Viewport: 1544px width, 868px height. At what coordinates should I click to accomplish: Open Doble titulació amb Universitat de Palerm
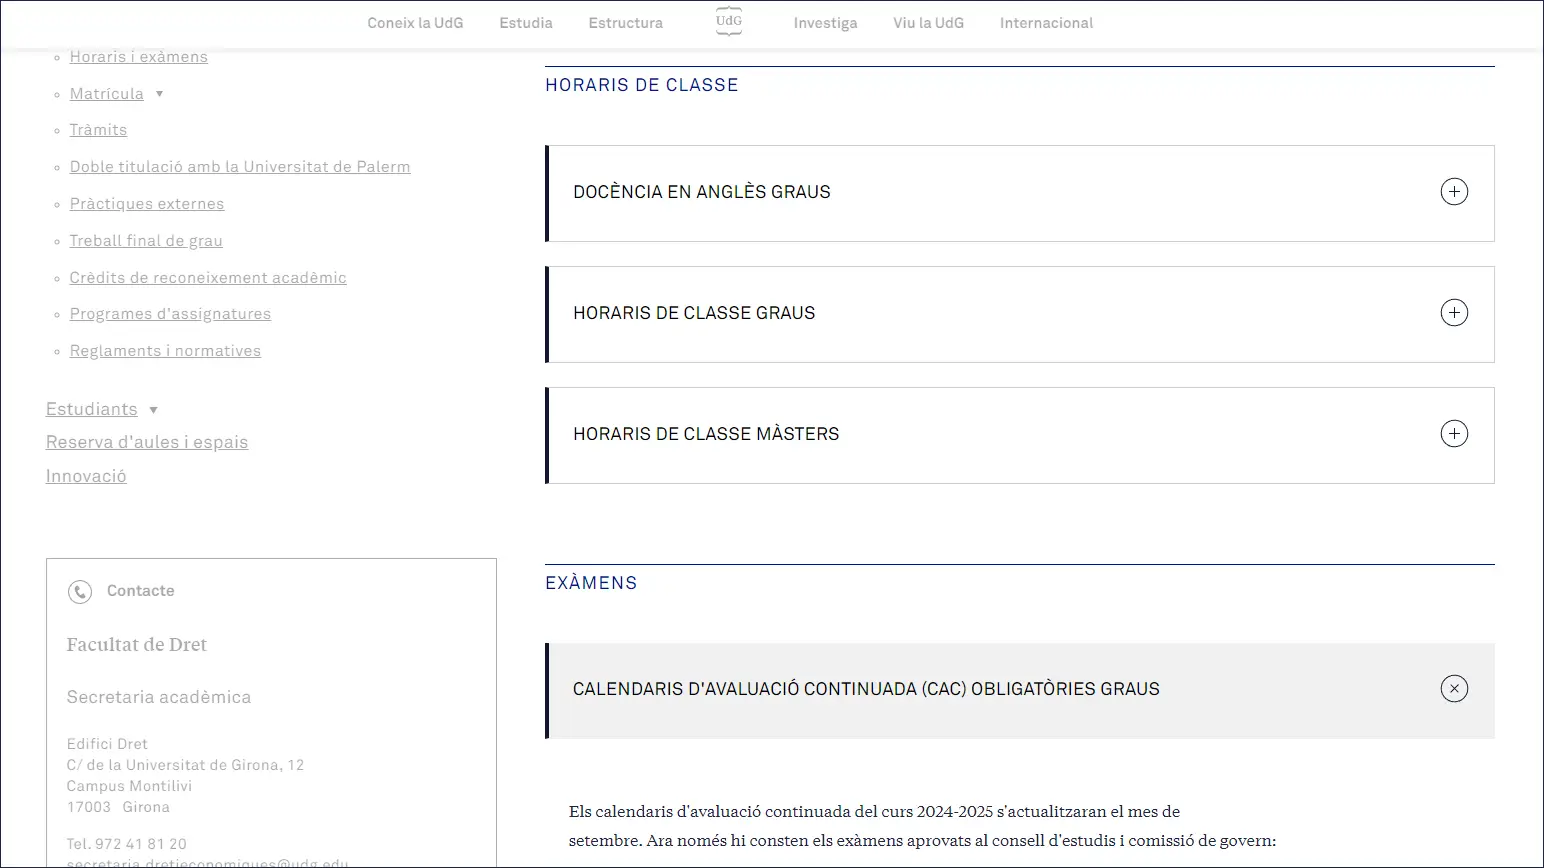[240, 167]
